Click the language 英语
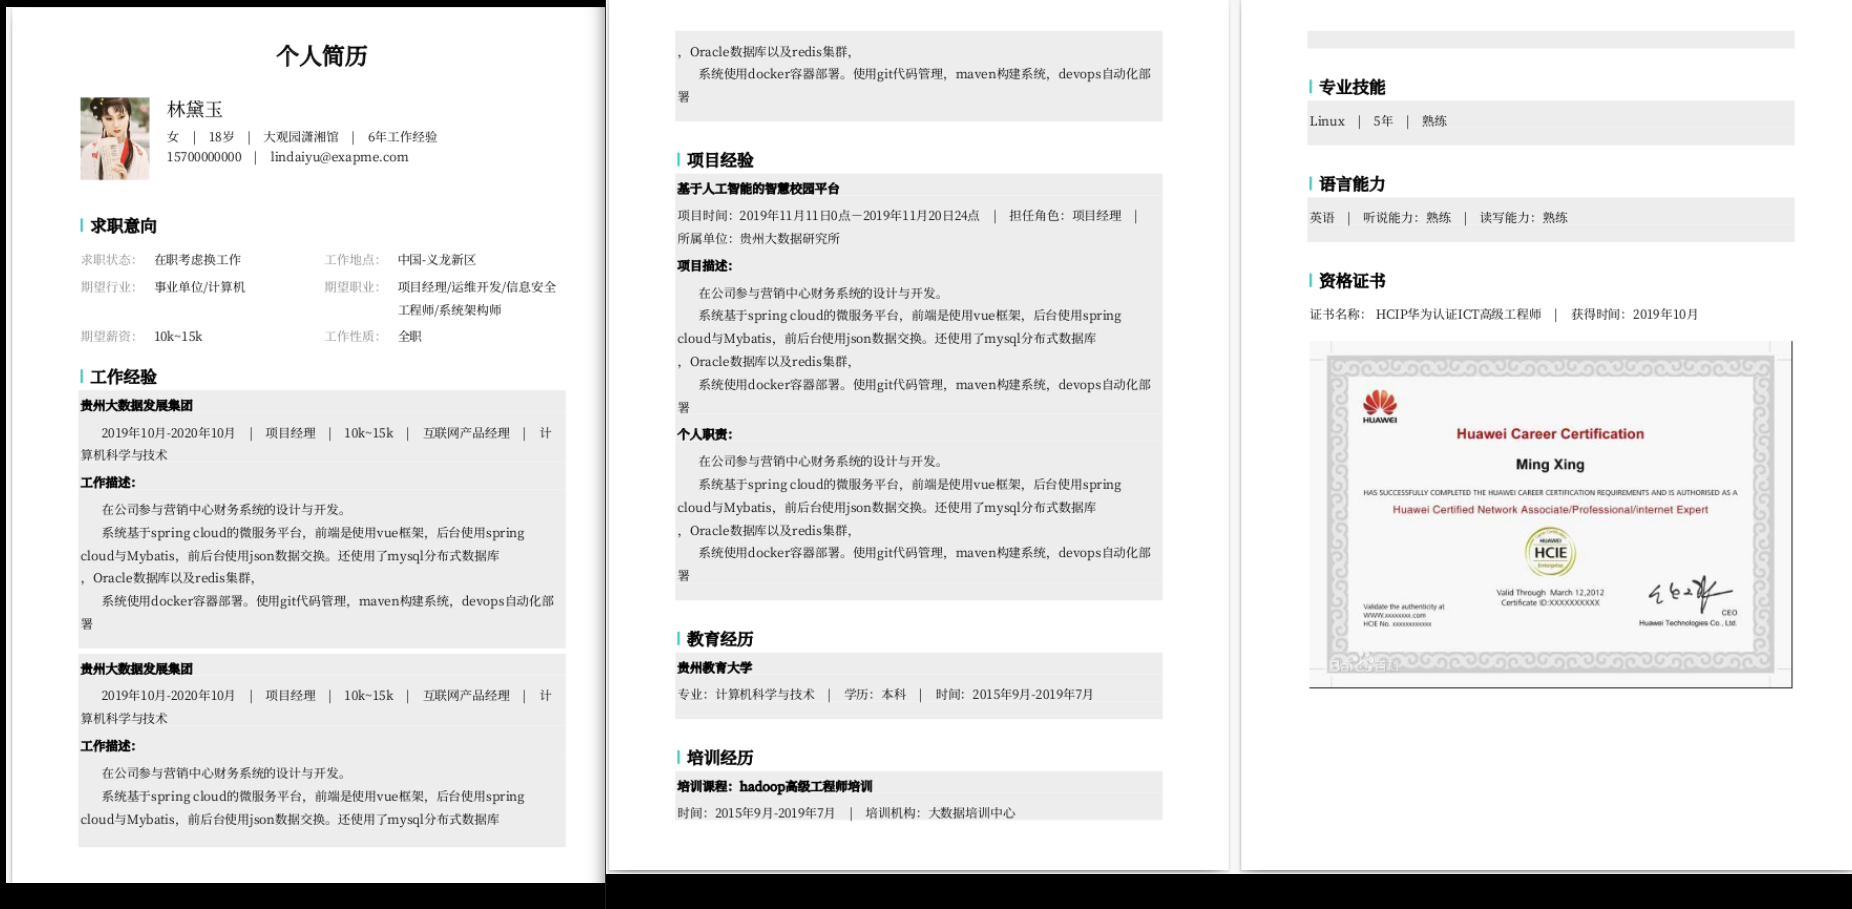The width and height of the screenshot is (1852, 909). point(1322,218)
